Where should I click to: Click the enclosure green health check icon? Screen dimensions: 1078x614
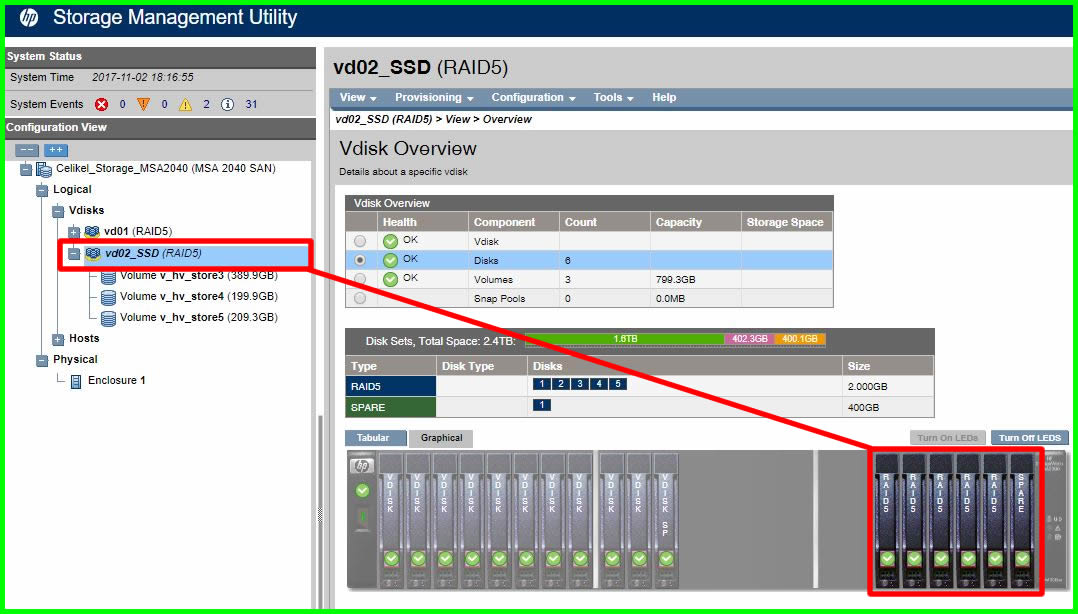(362, 491)
